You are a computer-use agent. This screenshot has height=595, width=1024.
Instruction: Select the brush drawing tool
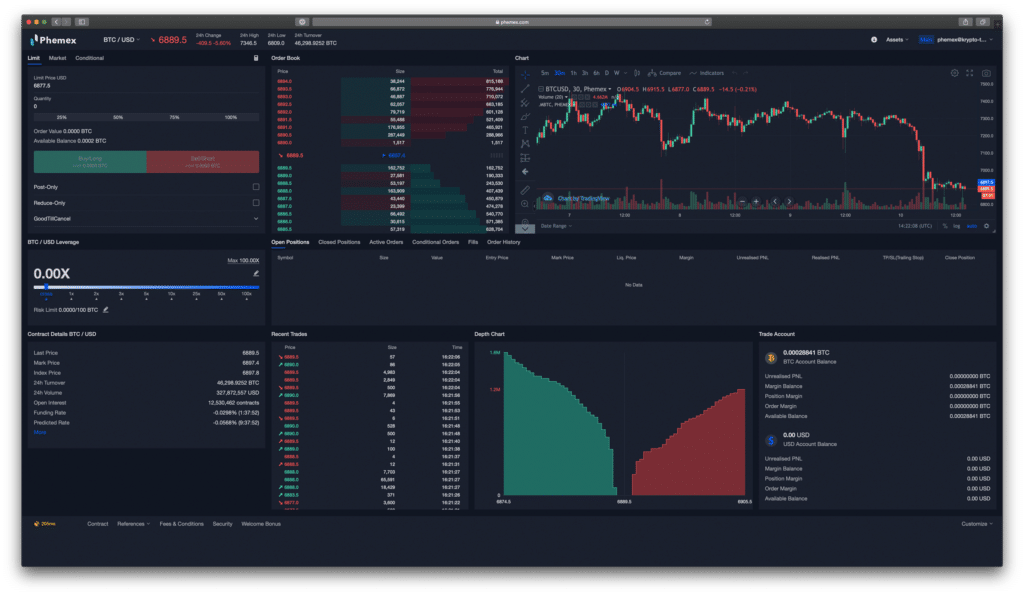[525, 116]
